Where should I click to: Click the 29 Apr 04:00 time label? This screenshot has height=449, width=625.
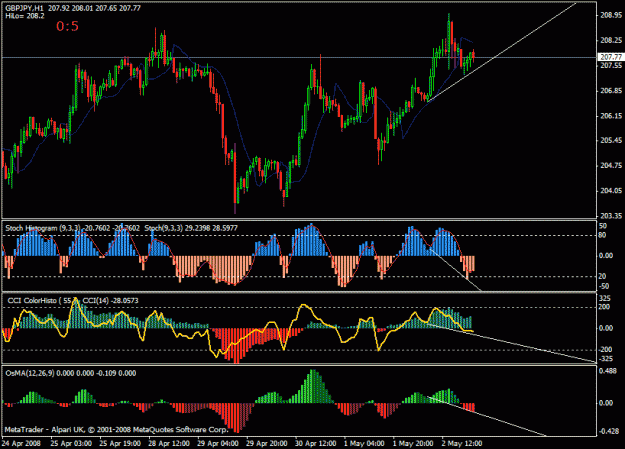coord(218,443)
